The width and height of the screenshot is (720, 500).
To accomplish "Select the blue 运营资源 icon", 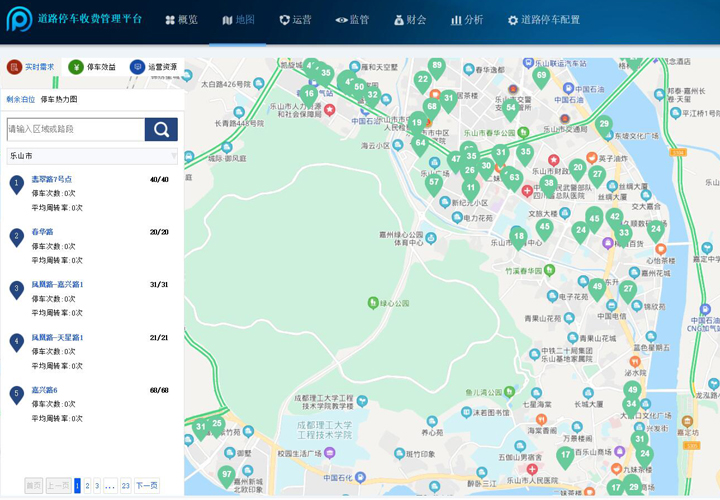I will pyautogui.click(x=137, y=67).
